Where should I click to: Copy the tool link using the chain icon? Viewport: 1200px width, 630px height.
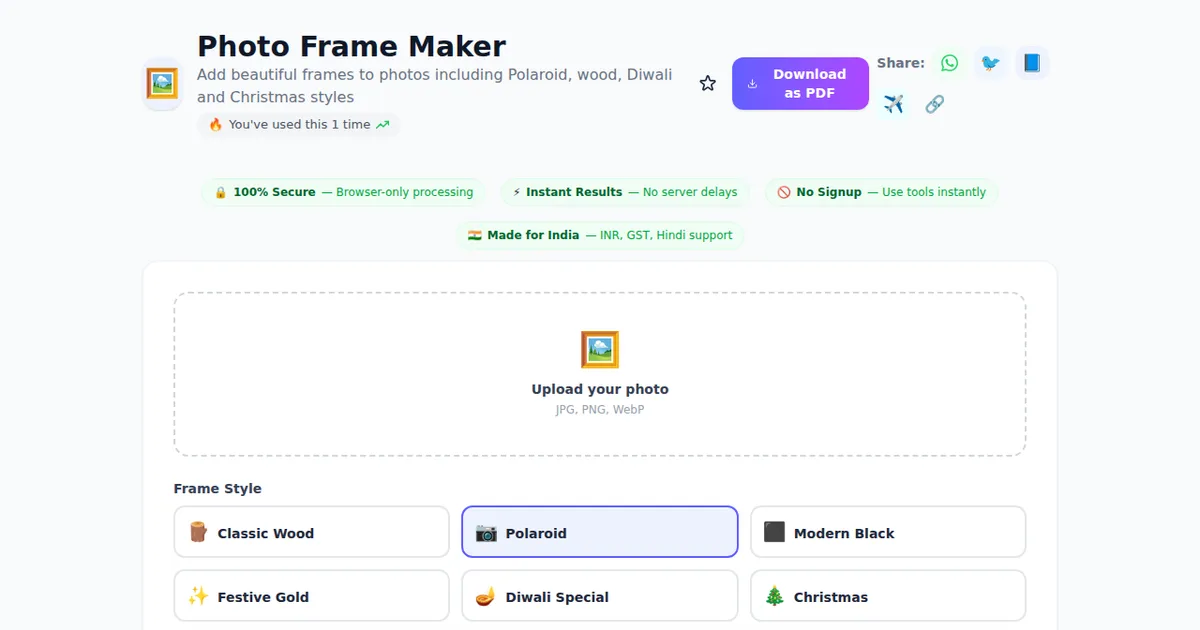click(x=934, y=103)
